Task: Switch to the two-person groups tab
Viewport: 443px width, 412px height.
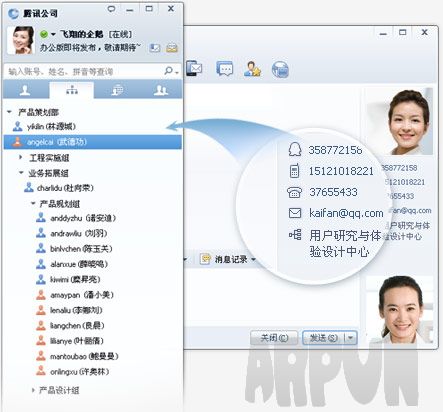Action: [160, 90]
